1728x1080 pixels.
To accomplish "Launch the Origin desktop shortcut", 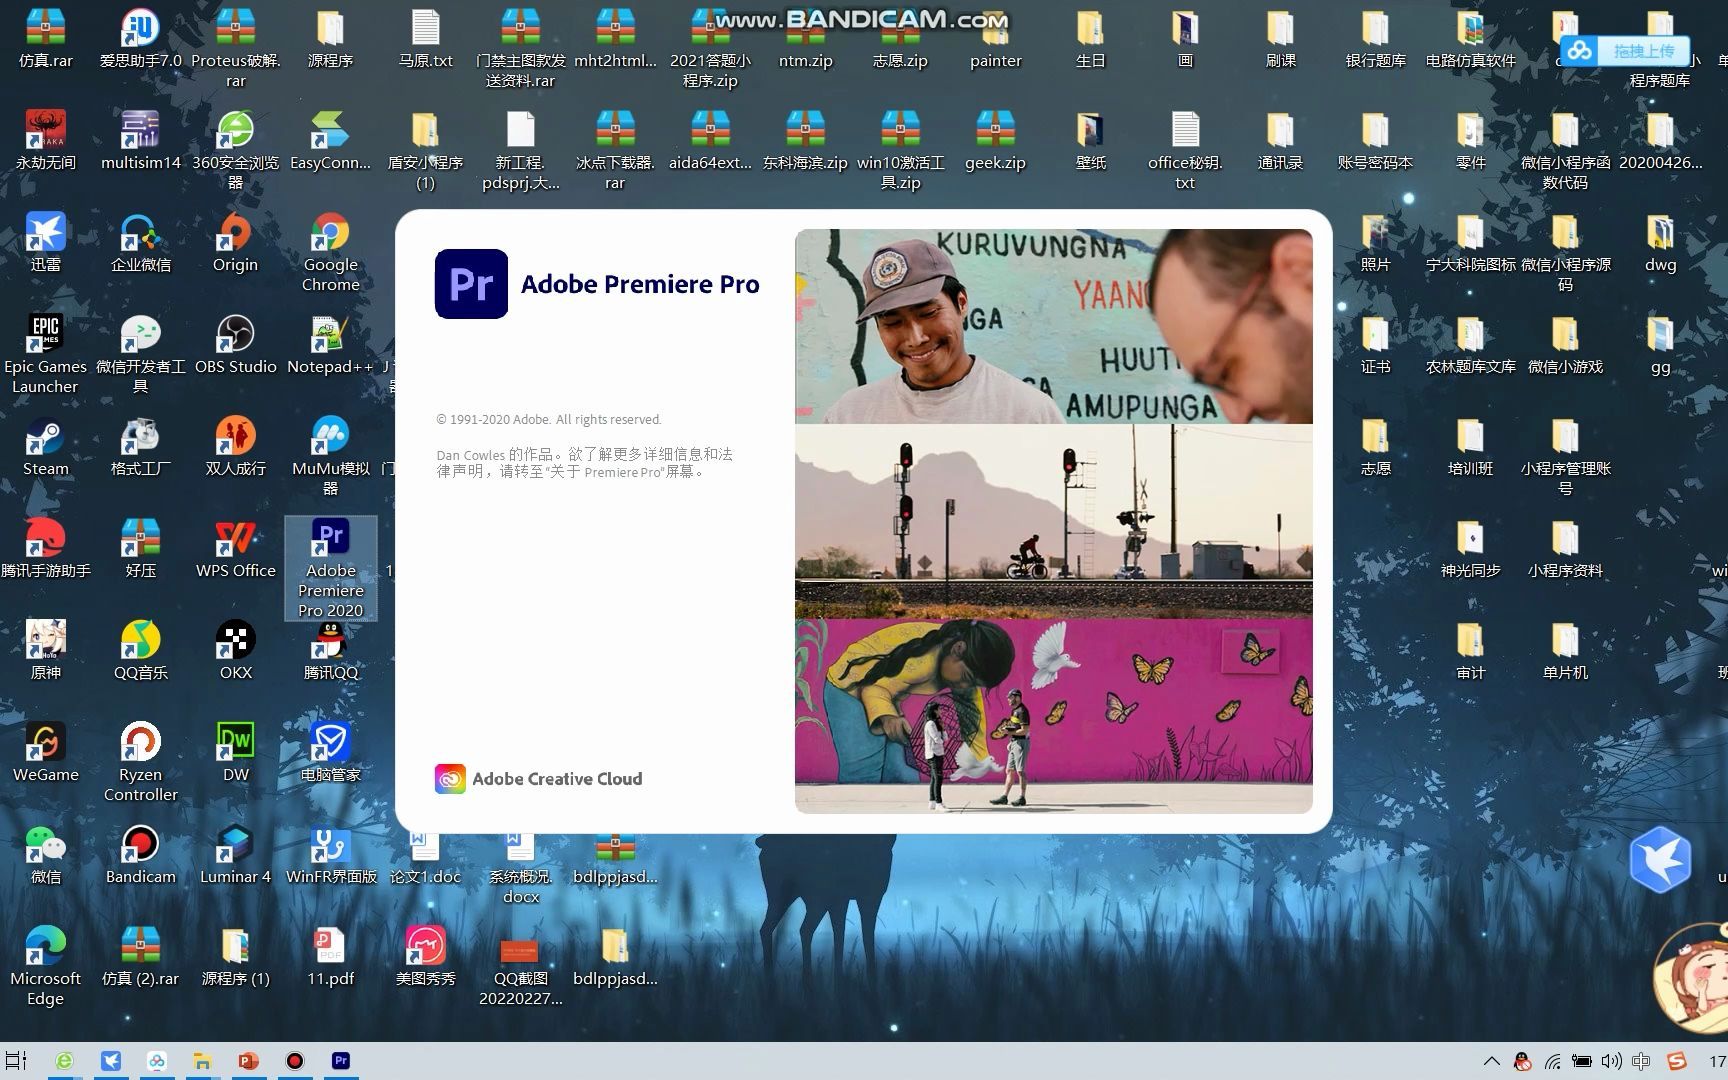I will [x=236, y=242].
